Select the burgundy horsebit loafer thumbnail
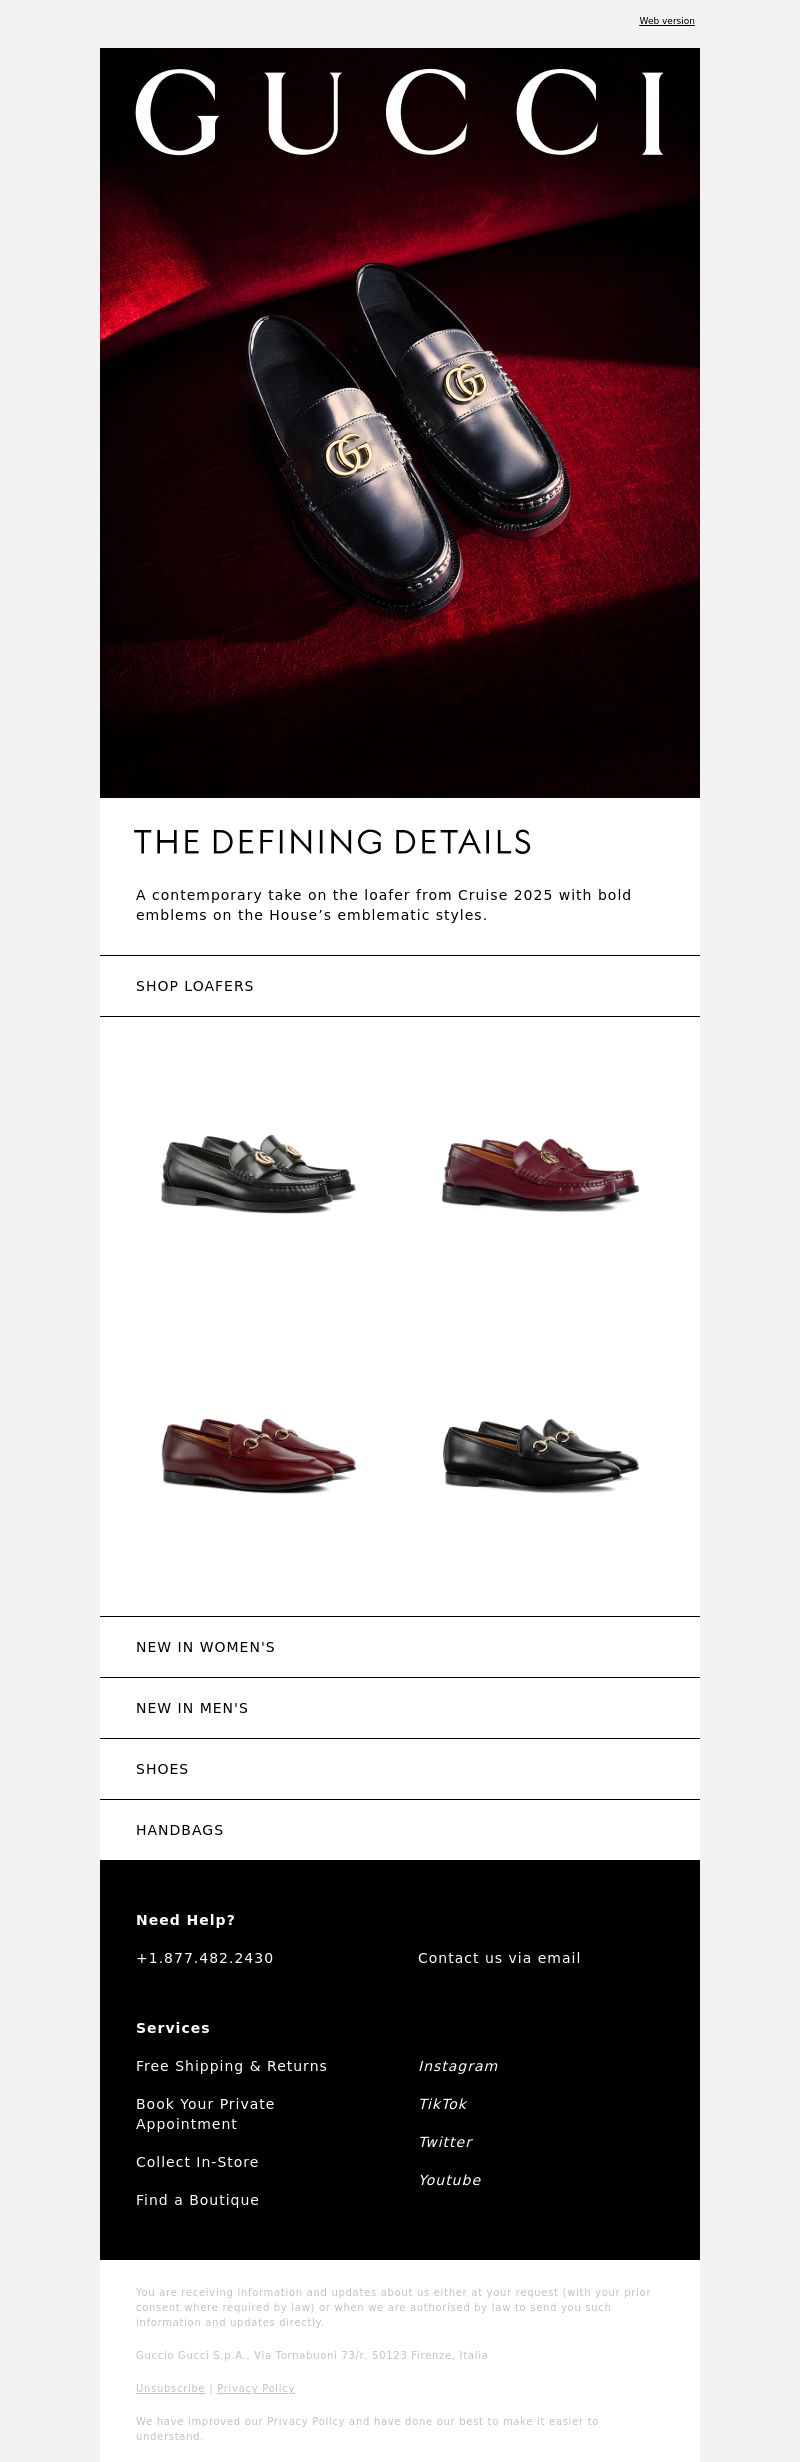 click(259, 1455)
